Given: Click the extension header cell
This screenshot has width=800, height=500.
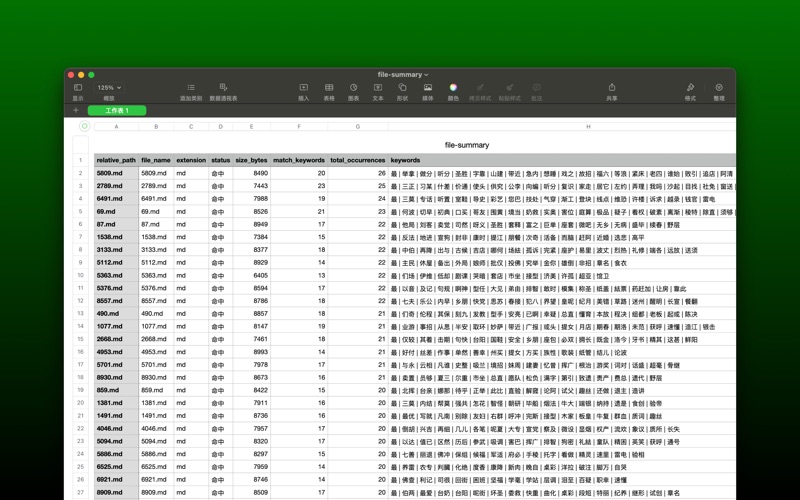Looking at the screenshot, I should pyautogui.click(x=191, y=160).
